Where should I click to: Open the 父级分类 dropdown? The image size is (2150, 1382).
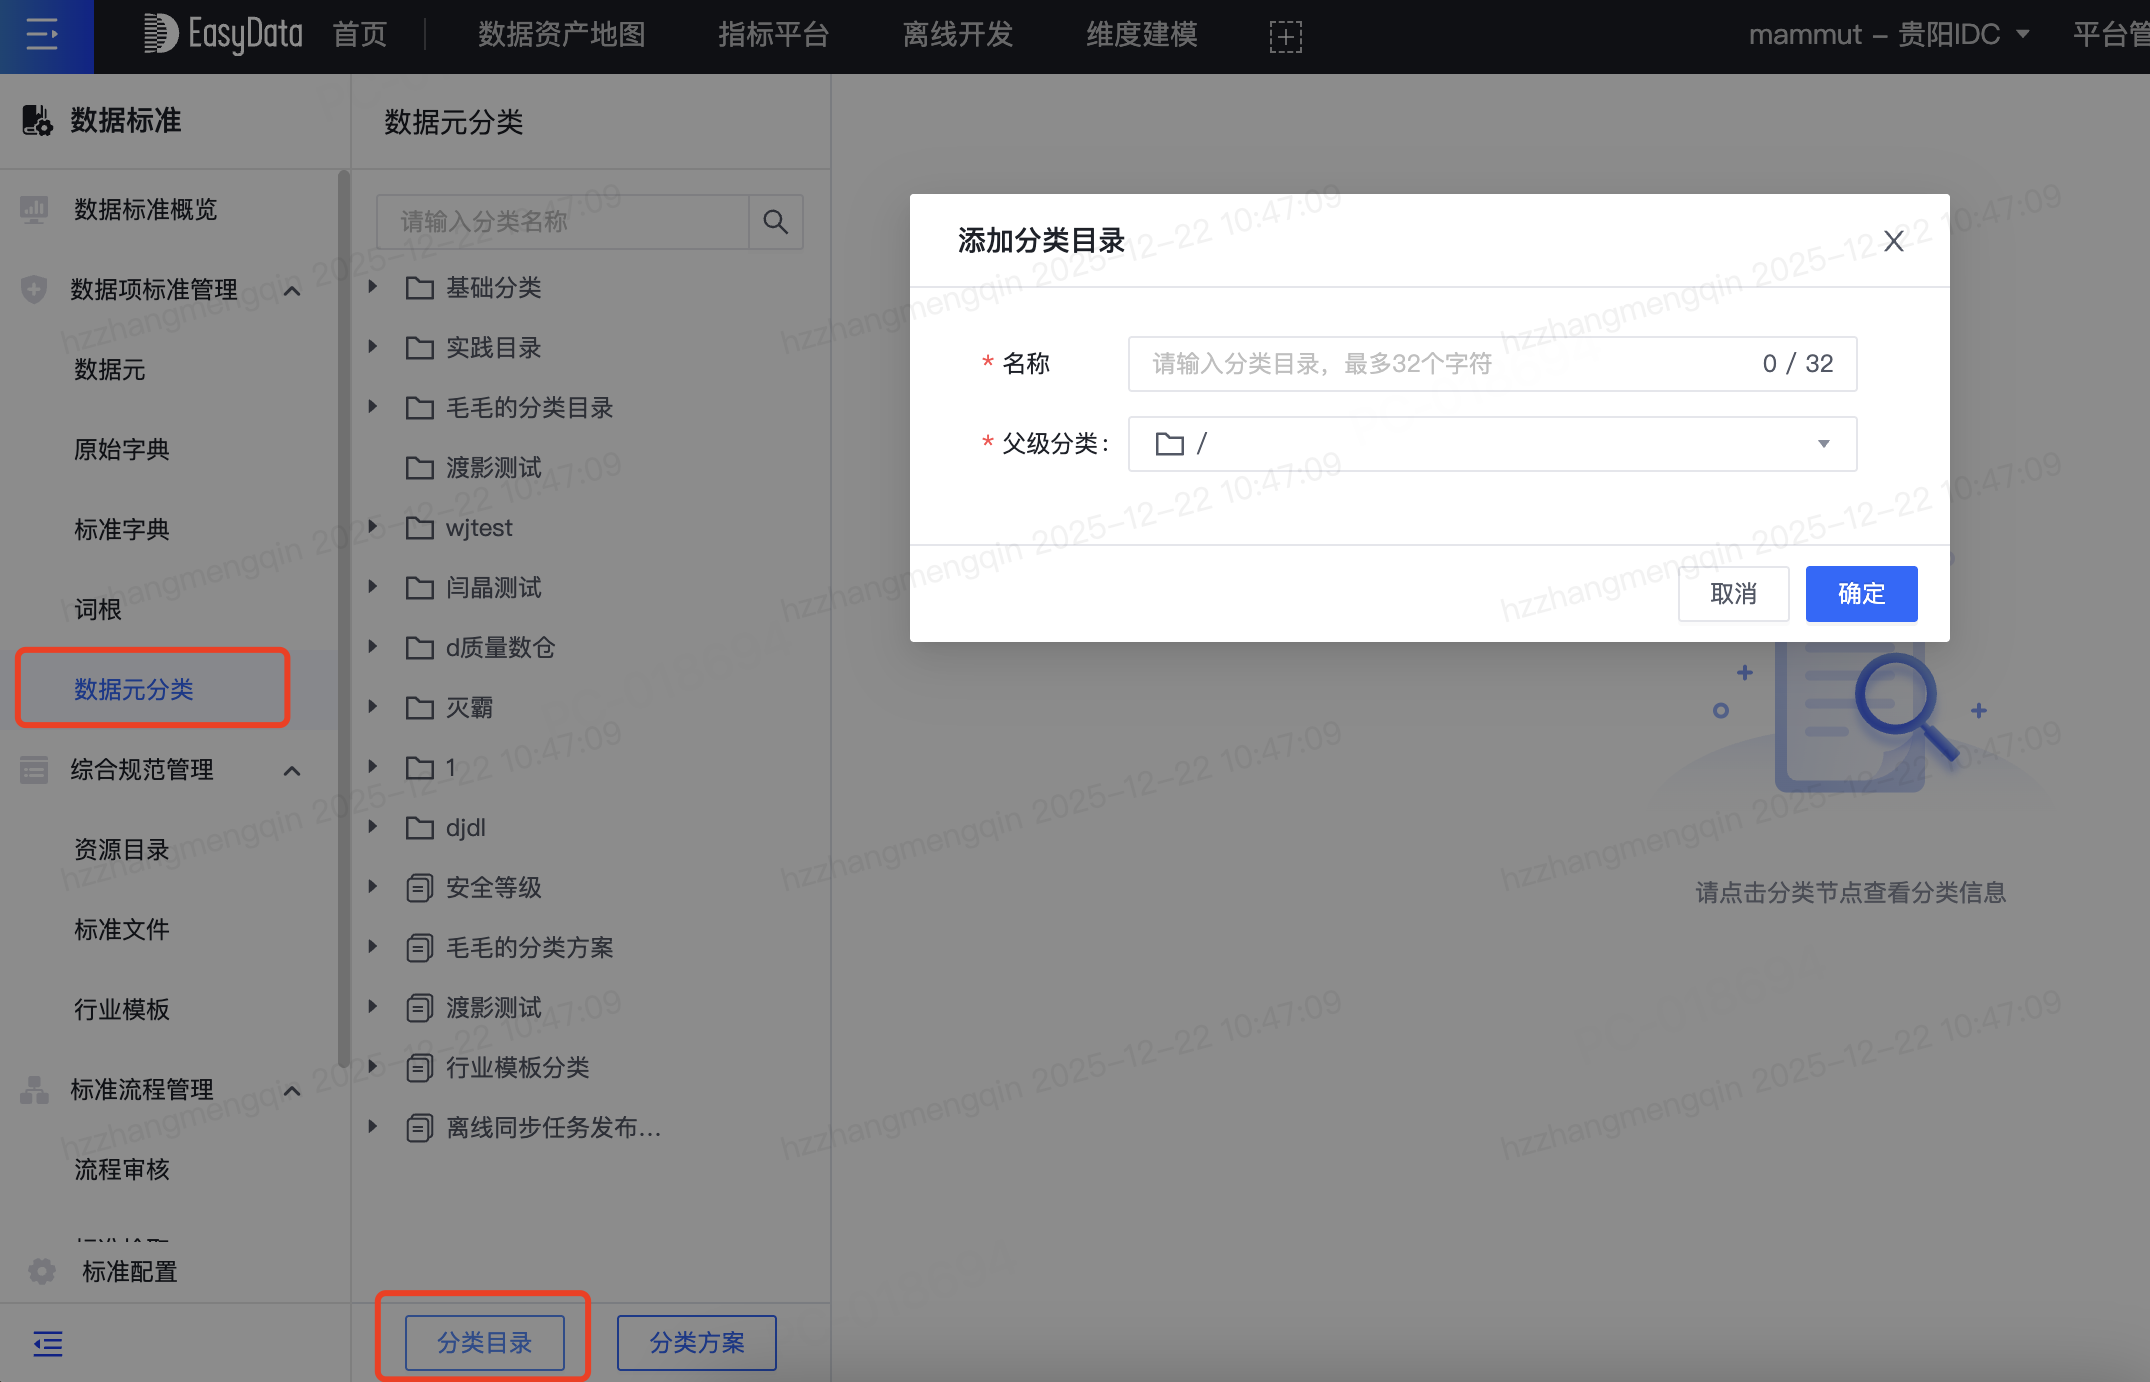1492,444
